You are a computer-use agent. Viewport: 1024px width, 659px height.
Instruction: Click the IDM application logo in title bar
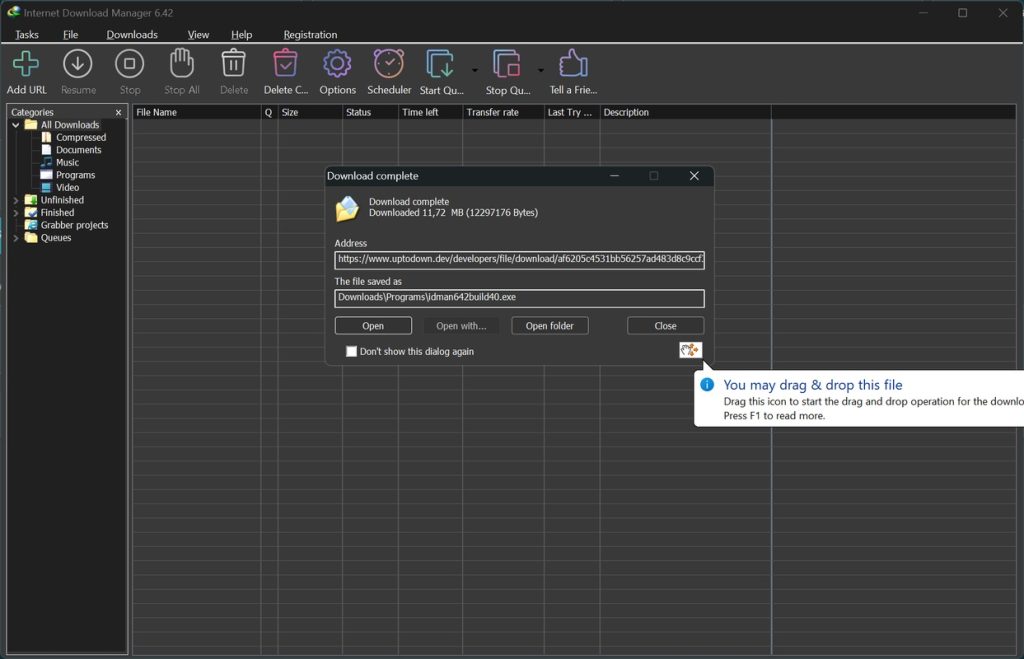tap(13, 12)
